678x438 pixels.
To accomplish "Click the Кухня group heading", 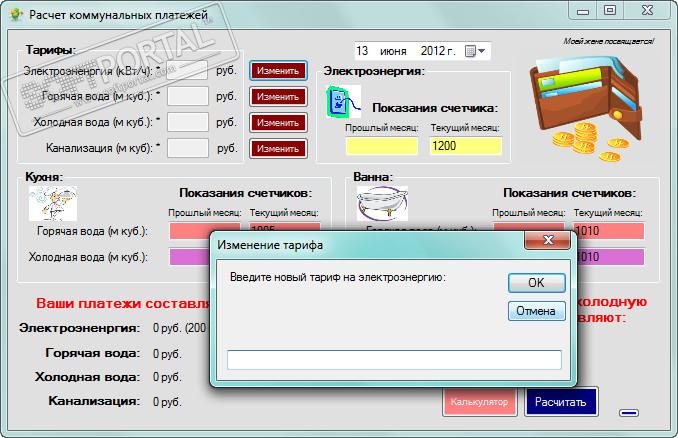I will (x=44, y=177).
